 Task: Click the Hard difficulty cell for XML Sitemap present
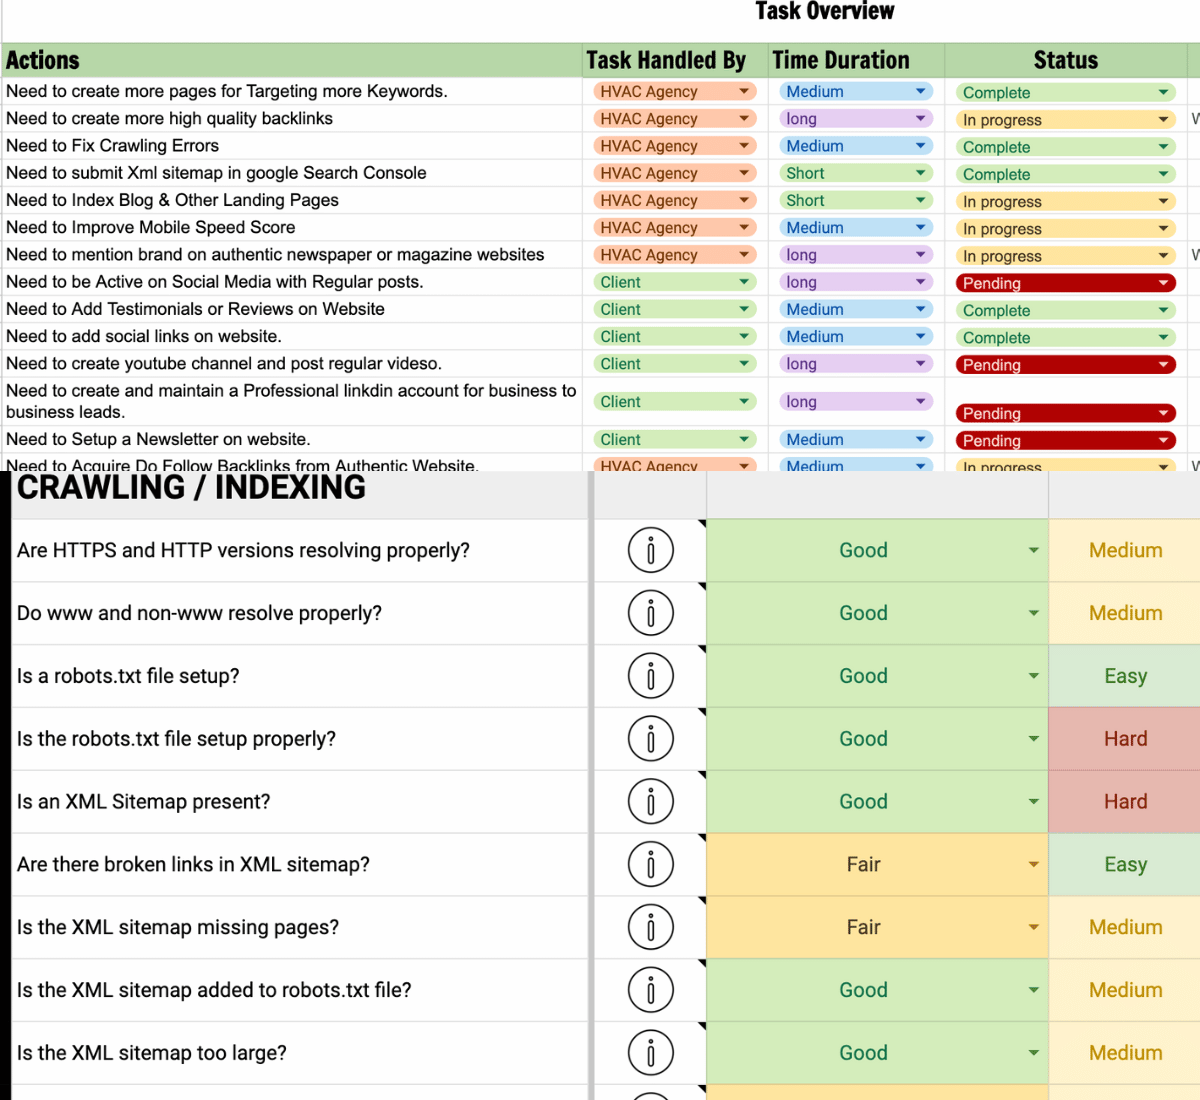point(1125,802)
